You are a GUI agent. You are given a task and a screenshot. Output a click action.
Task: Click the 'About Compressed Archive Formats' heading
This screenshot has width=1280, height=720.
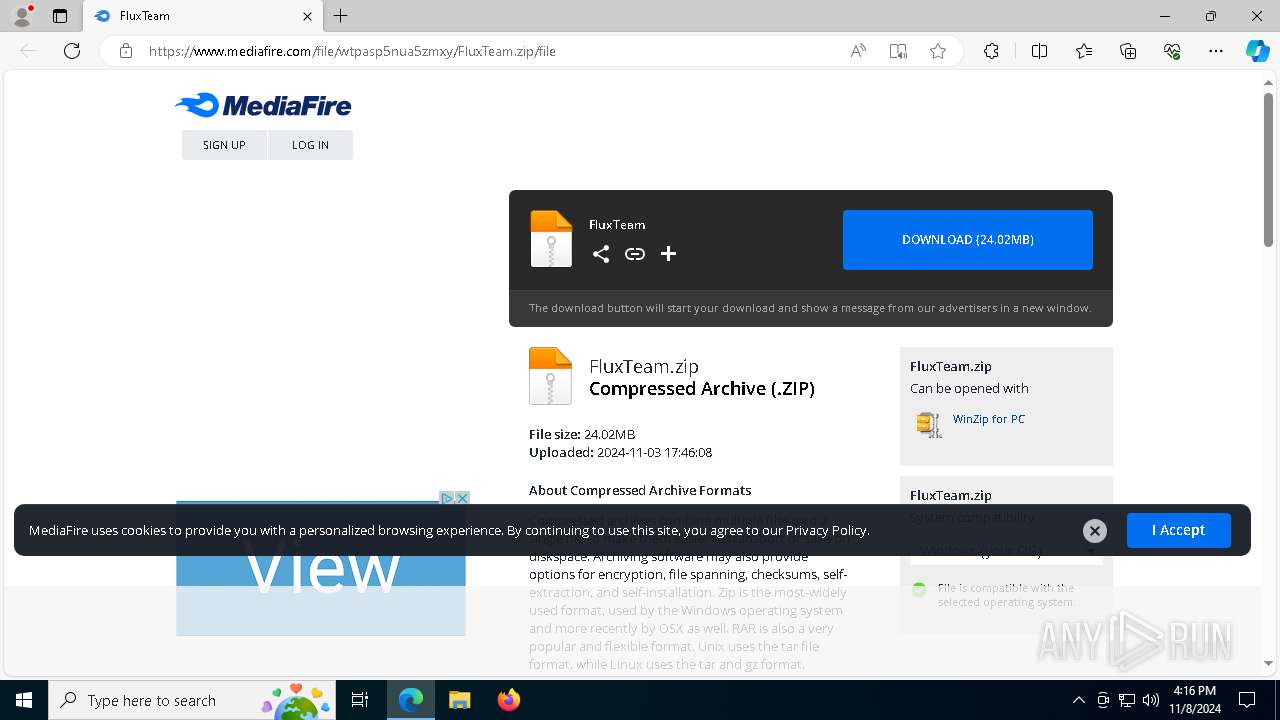click(640, 490)
